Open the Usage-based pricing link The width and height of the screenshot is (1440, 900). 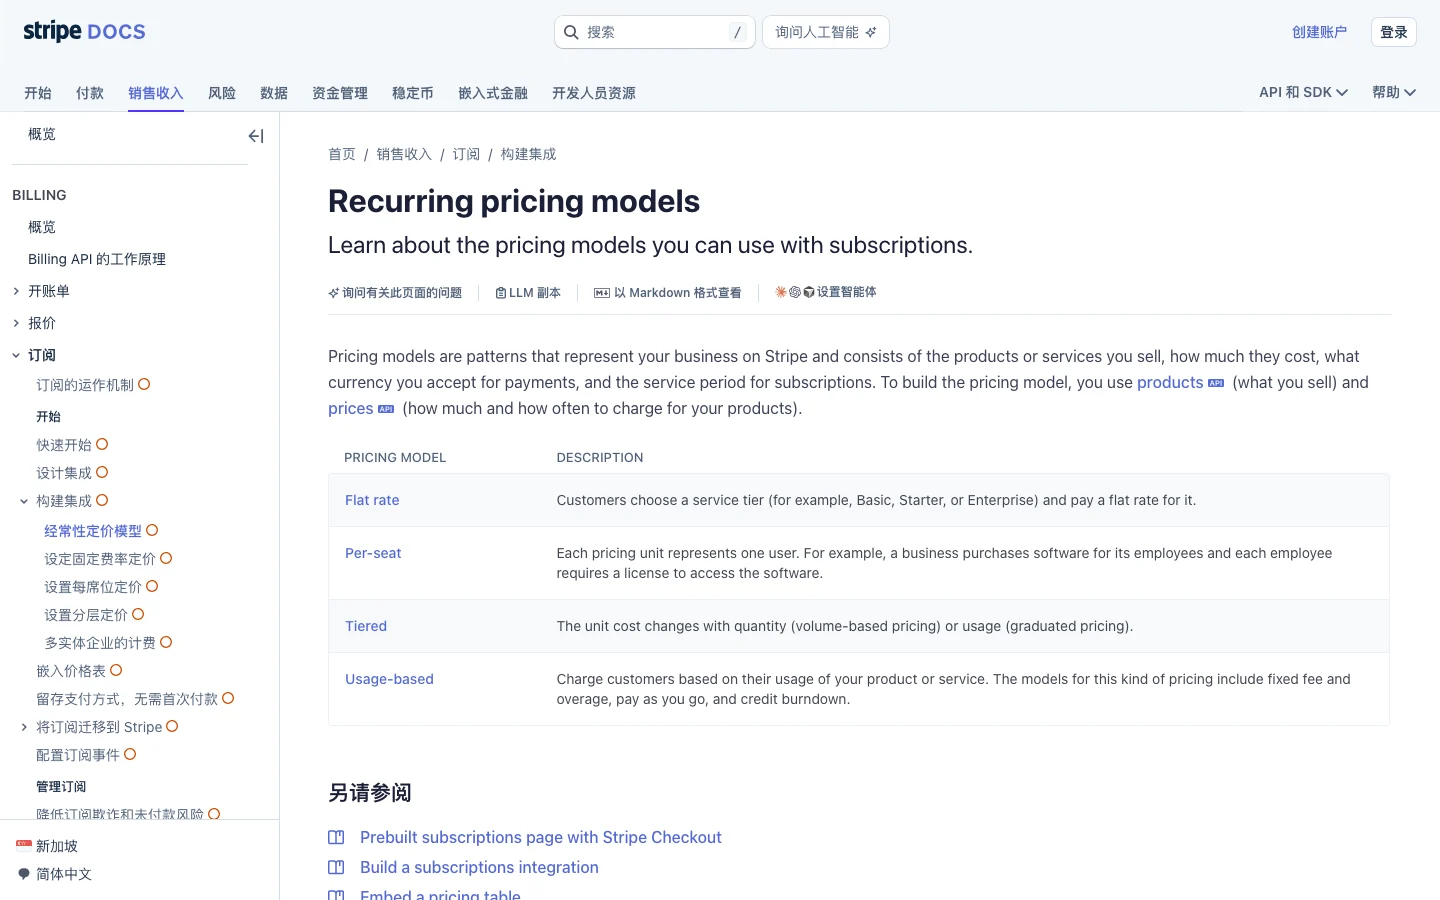tap(389, 679)
